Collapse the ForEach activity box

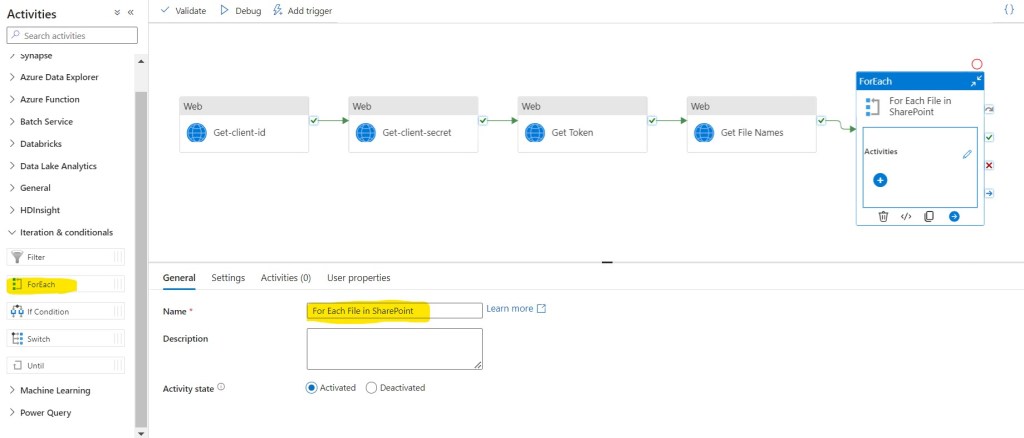click(976, 80)
